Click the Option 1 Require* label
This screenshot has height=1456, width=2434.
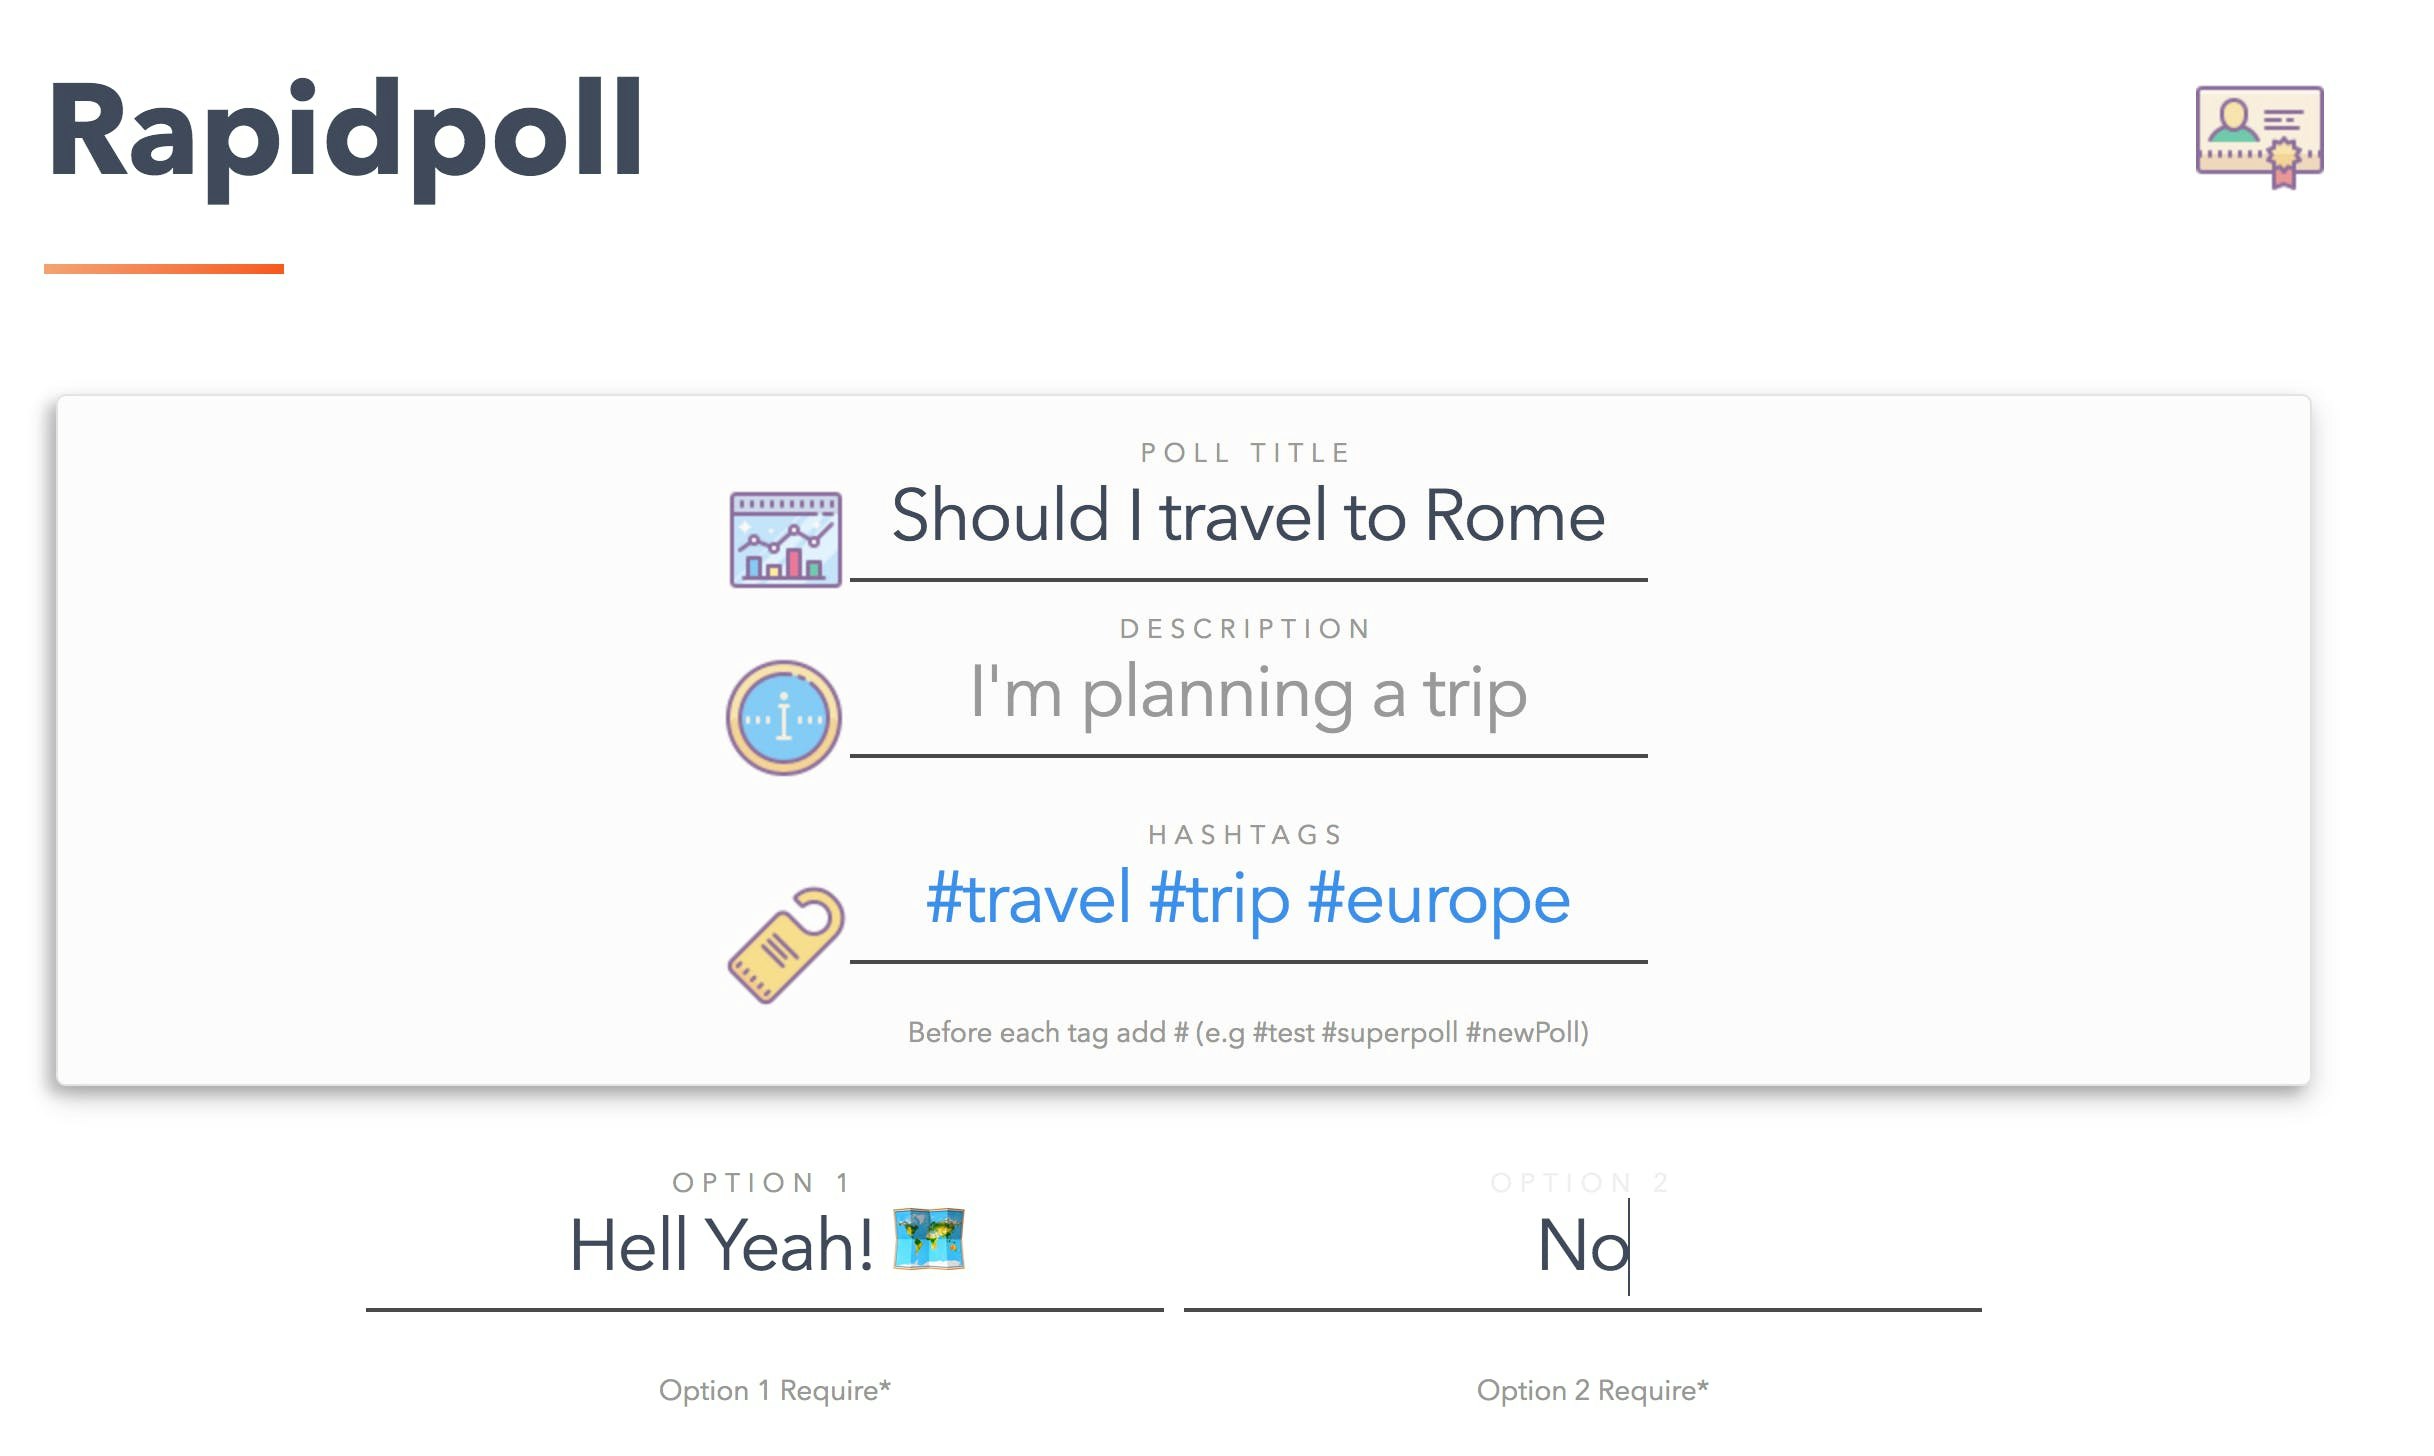[x=775, y=1390]
